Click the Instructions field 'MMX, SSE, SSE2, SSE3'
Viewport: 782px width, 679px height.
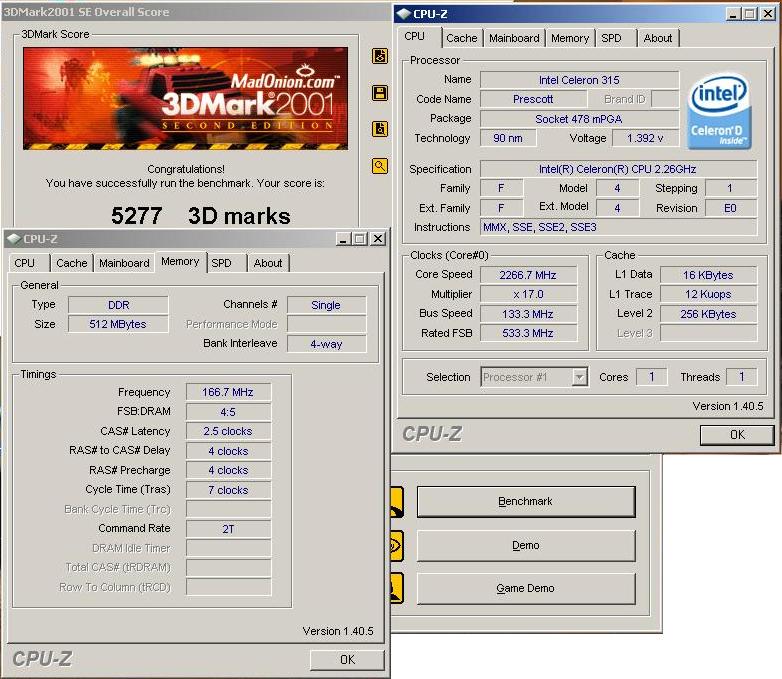pos(618,227)
